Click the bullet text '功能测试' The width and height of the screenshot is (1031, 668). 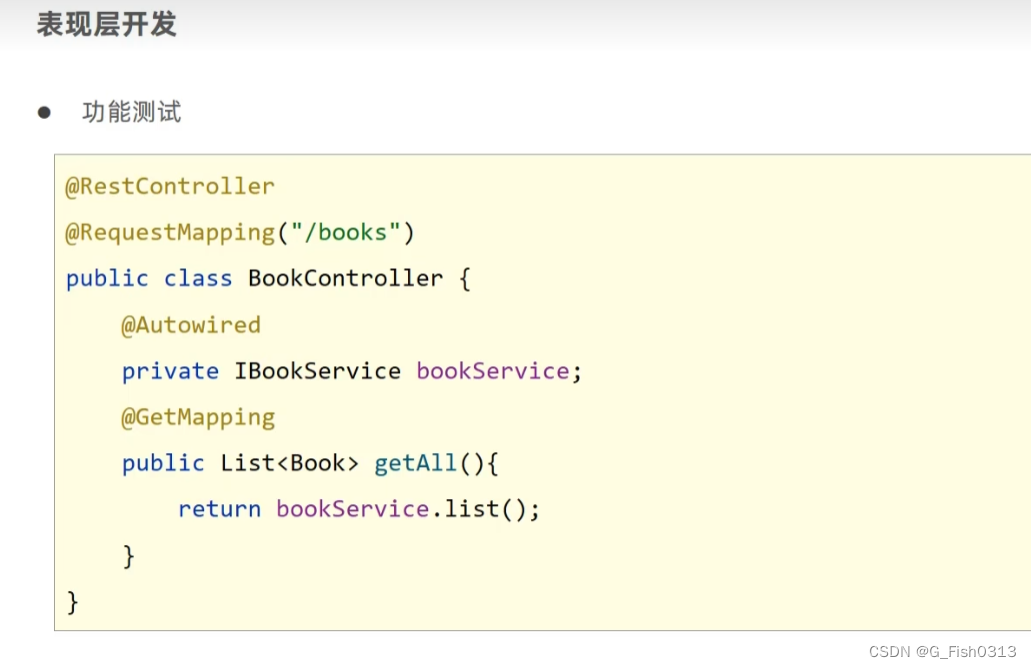[x=132, y=112]
